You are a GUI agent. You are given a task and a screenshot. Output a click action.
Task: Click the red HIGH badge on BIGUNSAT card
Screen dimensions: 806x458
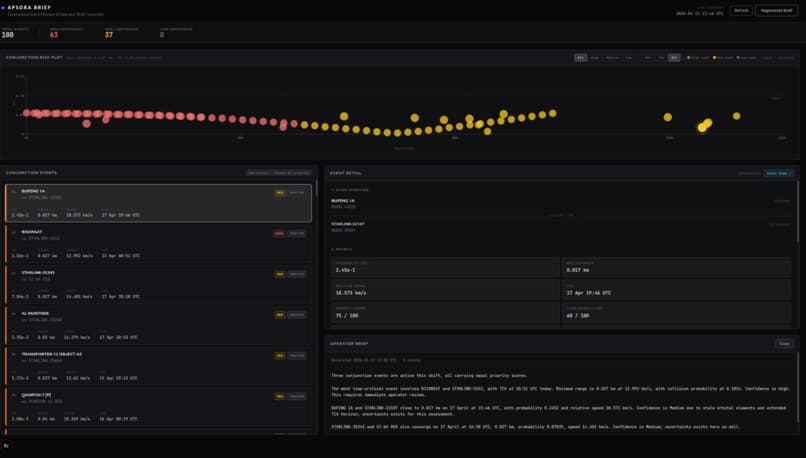click(279, 233)
